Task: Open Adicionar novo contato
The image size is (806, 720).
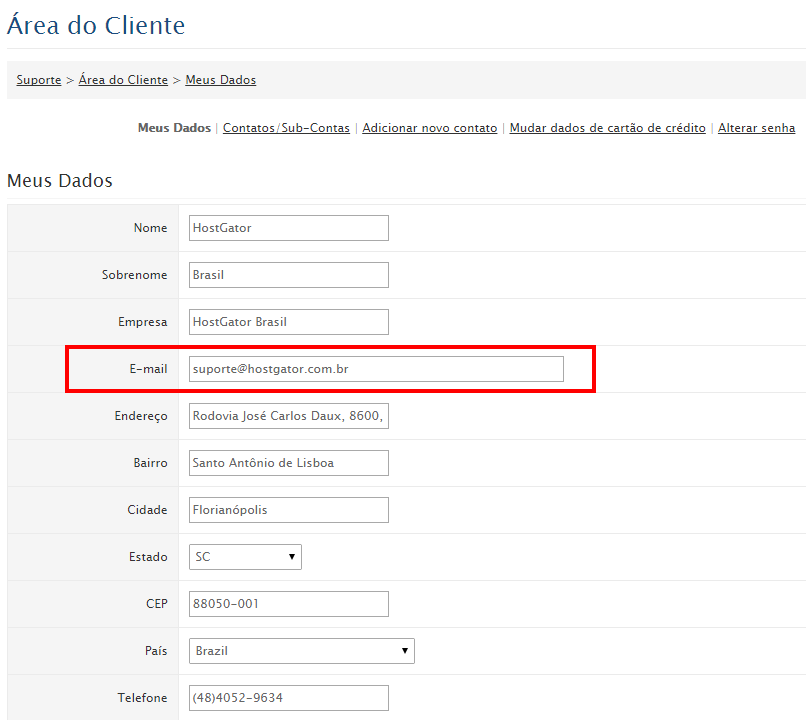Action: pyautogui.click(x=430, y=128)
